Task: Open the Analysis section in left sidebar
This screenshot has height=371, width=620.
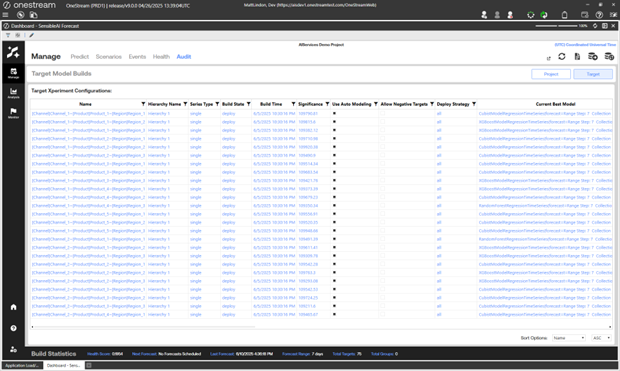Action: 13,93
